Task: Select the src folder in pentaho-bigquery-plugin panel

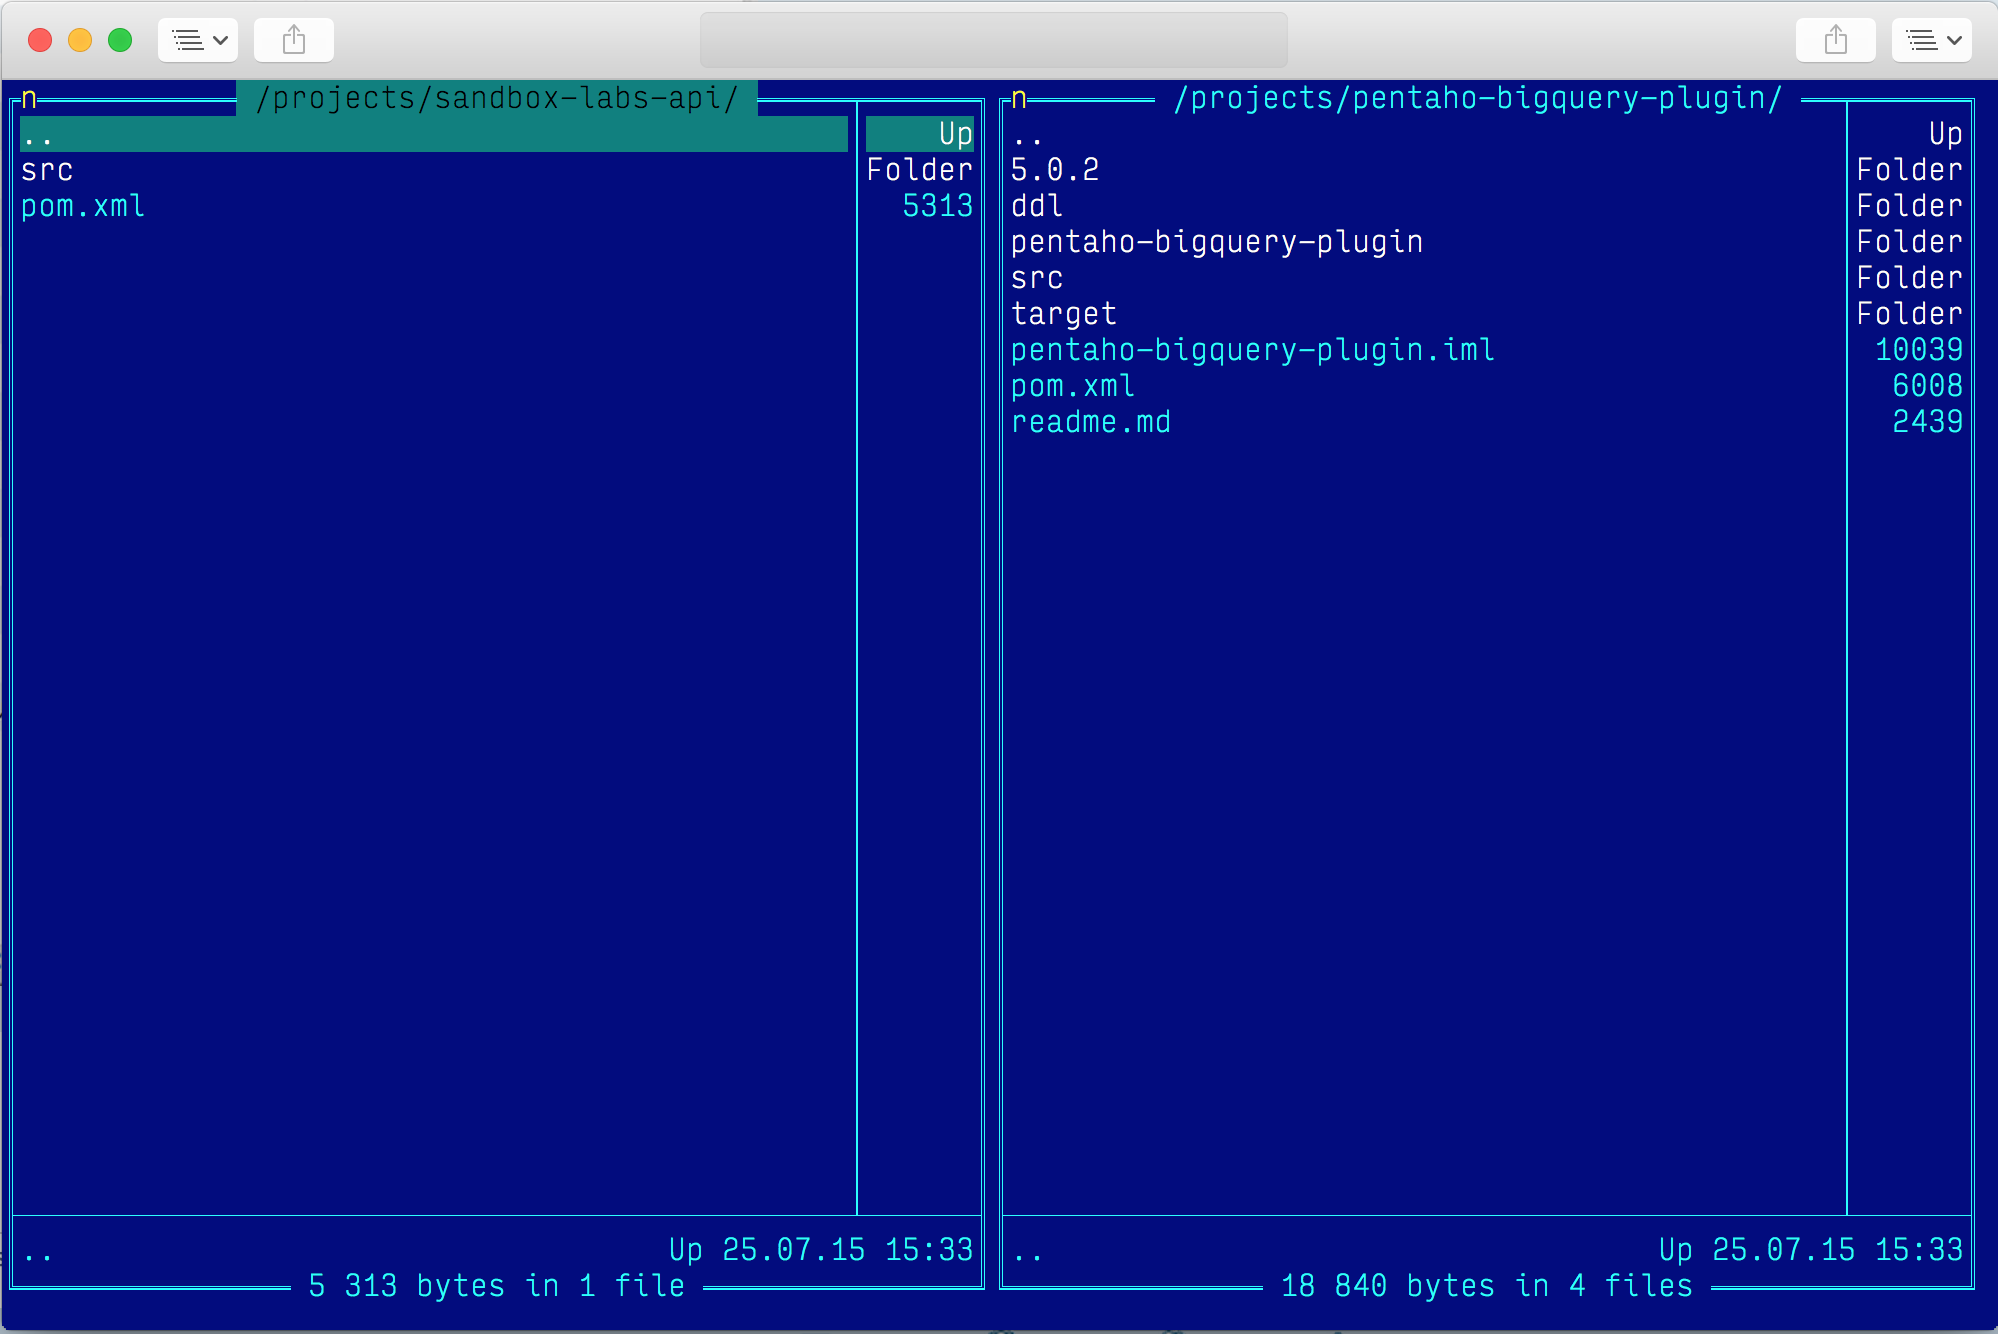Action: (x=1037, y=278)
